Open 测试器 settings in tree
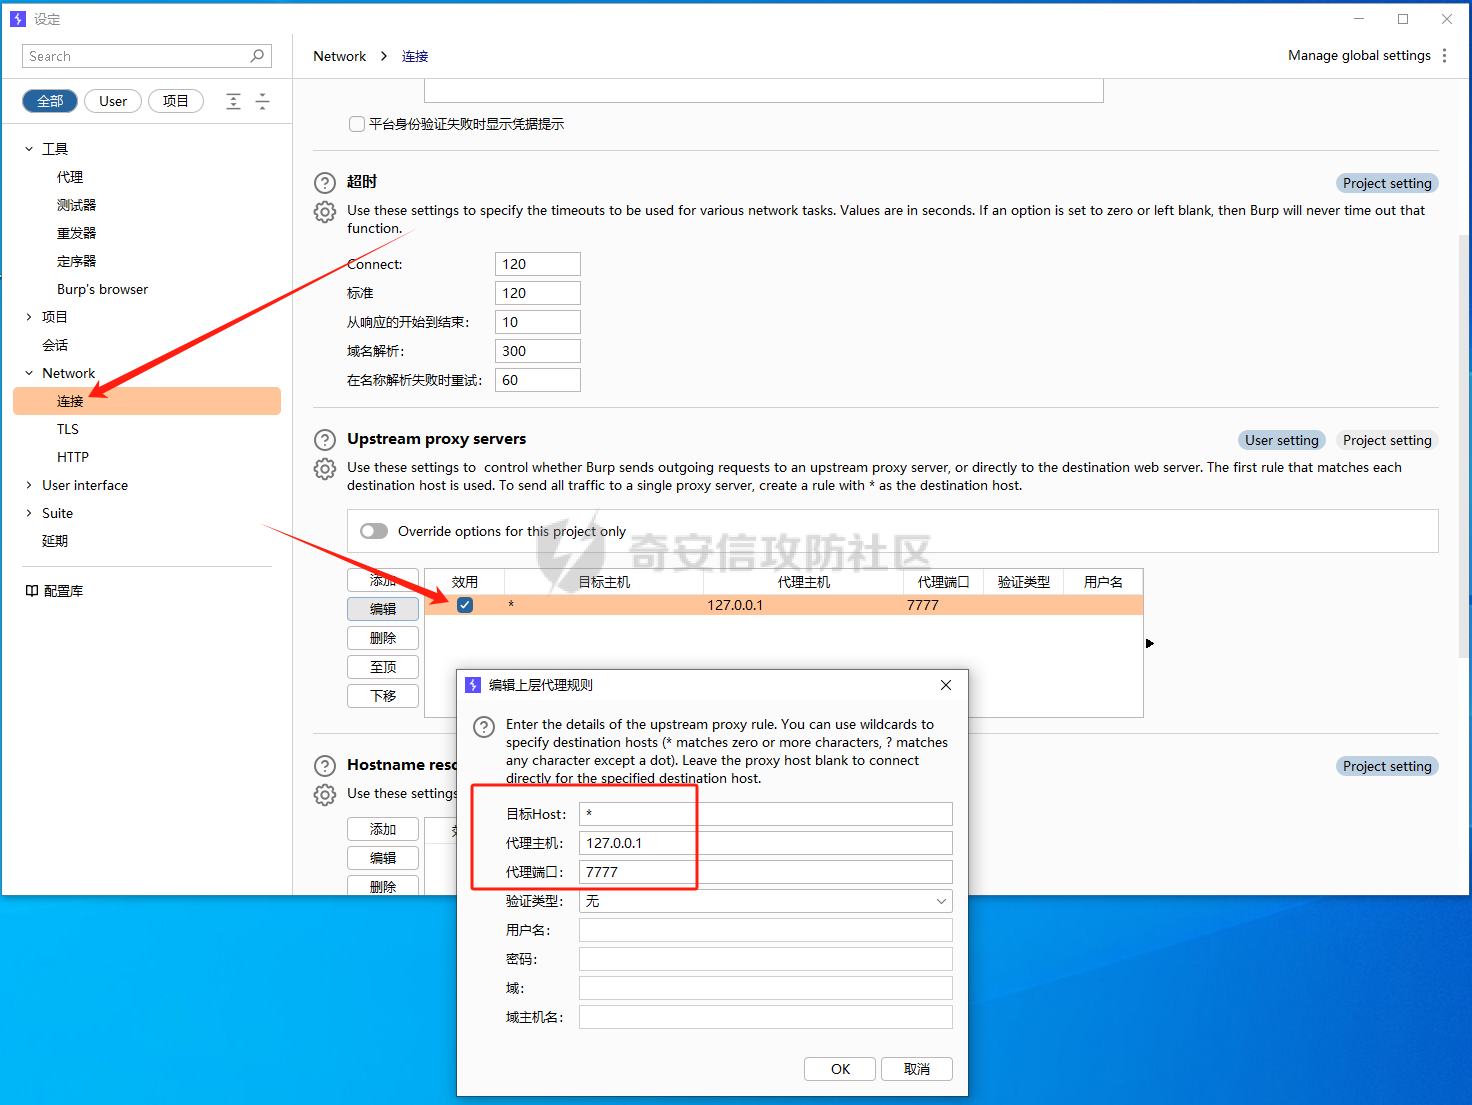 [x=76, y=205]
